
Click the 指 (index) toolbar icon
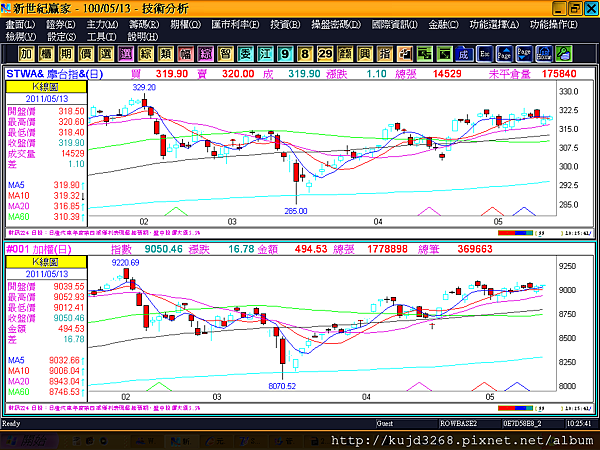385,54
